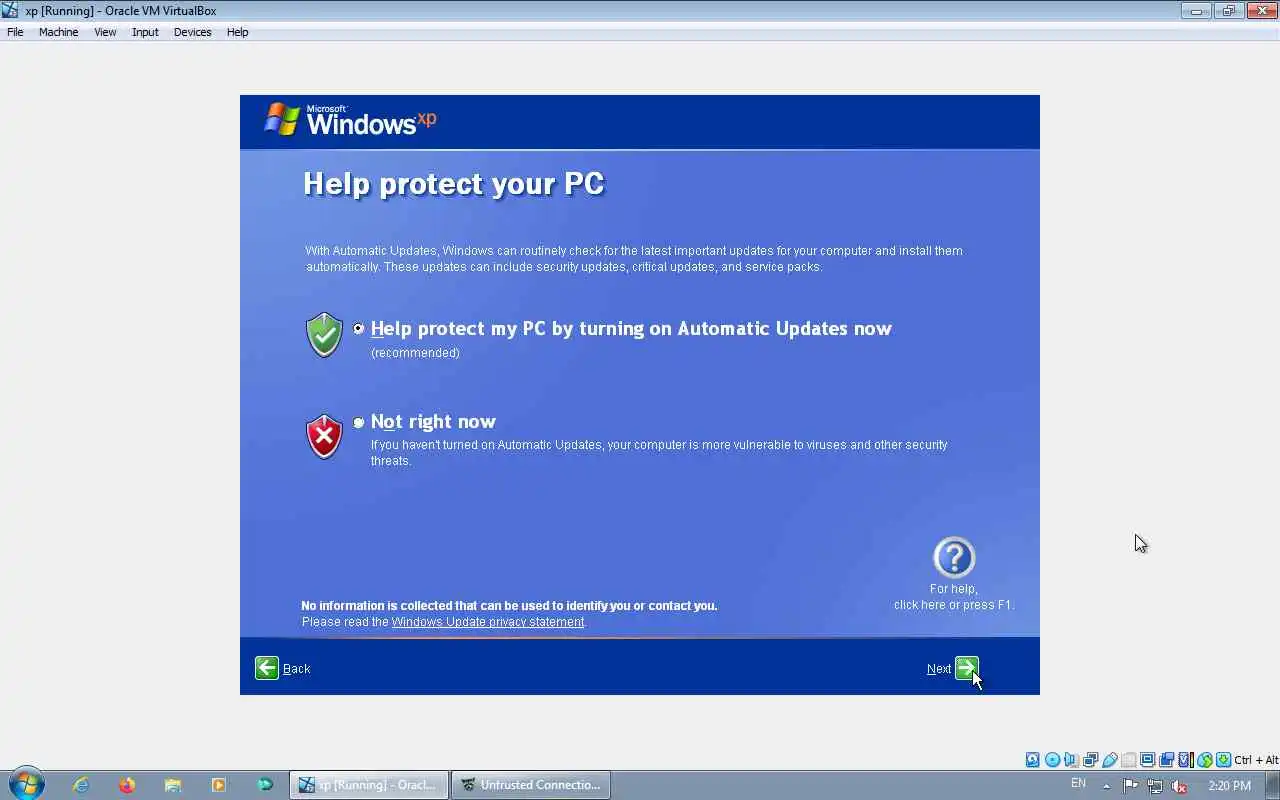Click the audio status icon in VirtualBox
The width and height of the screenshot is (1280, 800).
(x=1071, y=760)
